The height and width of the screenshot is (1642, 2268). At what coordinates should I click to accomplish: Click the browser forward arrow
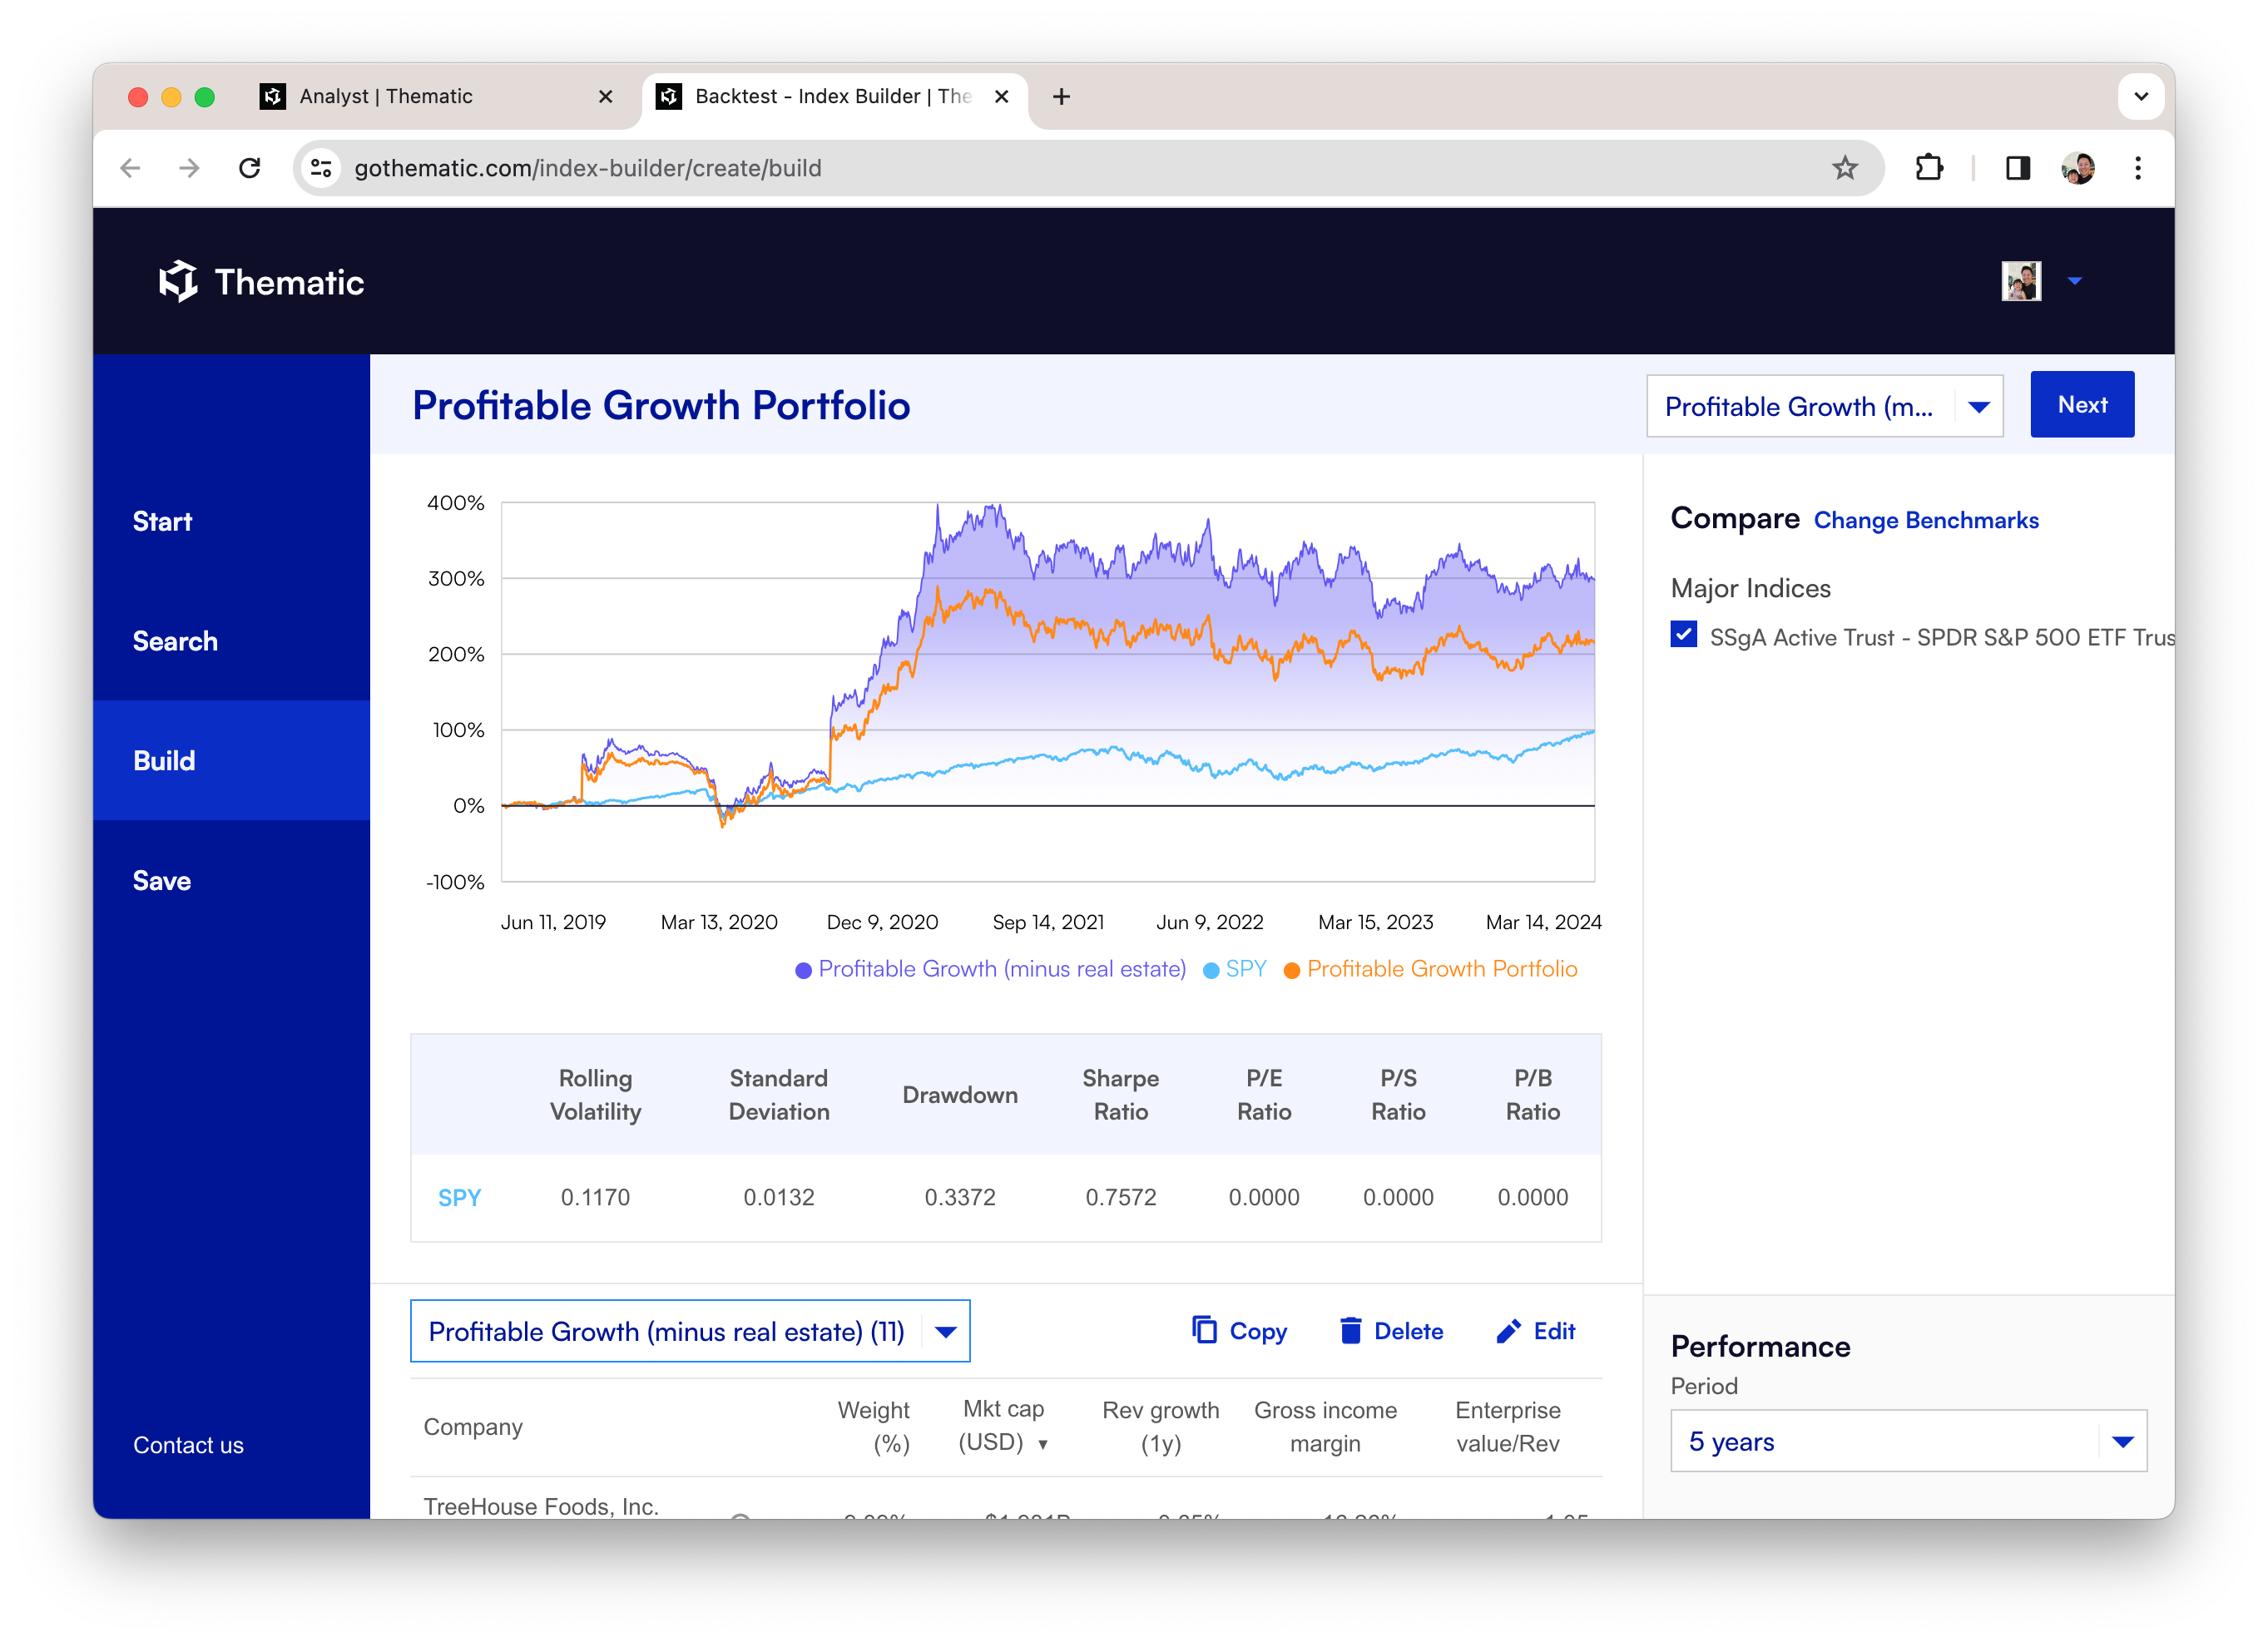pyautogui.click(x=189, y=168)
